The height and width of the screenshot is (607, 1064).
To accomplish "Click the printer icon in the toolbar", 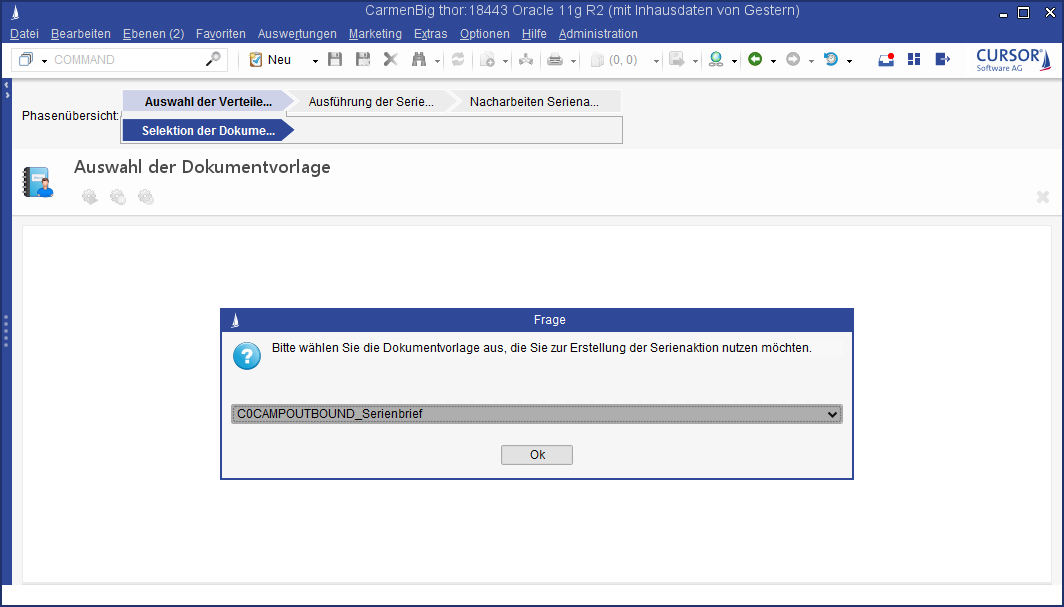I will click(554, 60).
